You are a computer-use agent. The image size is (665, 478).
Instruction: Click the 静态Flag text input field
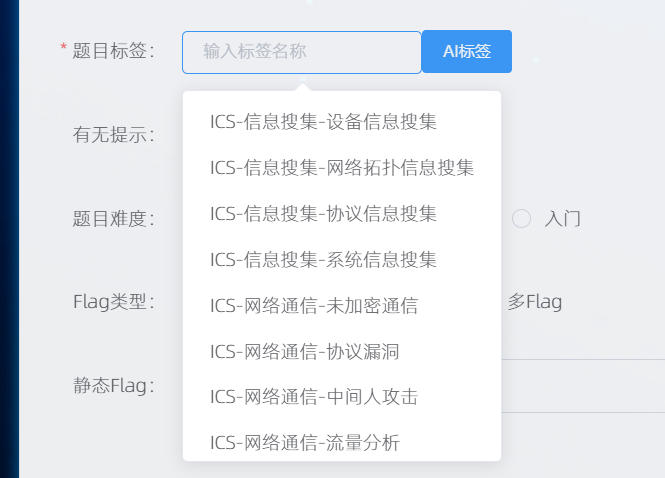(x=580, y=386)
